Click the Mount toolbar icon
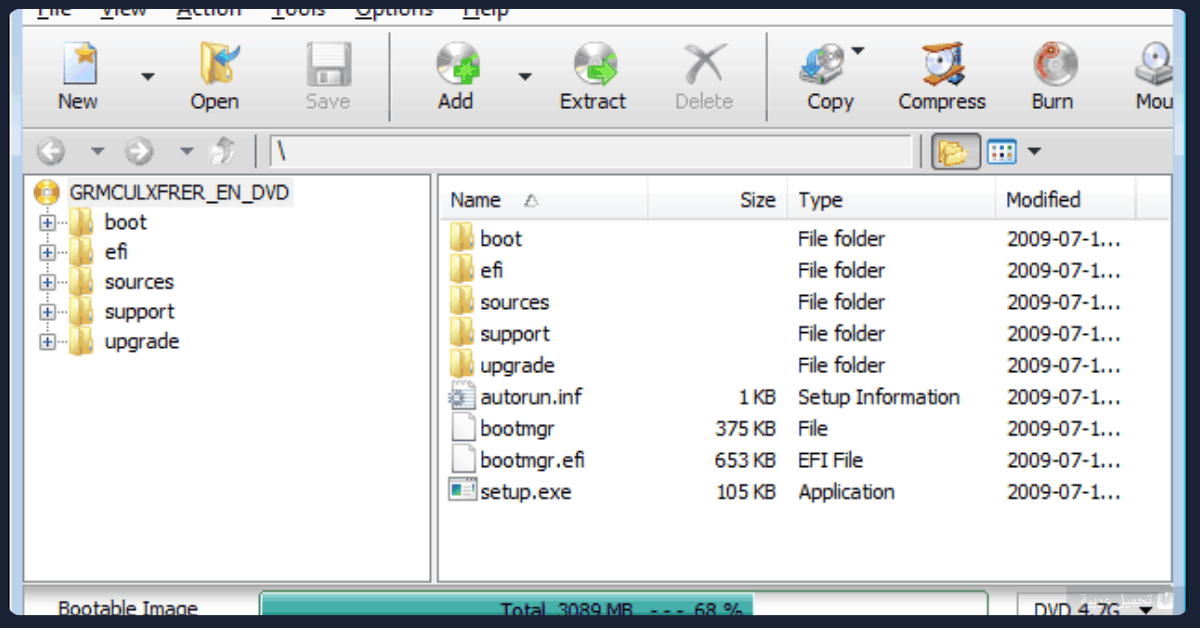Viewport: 1200px width, 628px height. coord(1154,64)
